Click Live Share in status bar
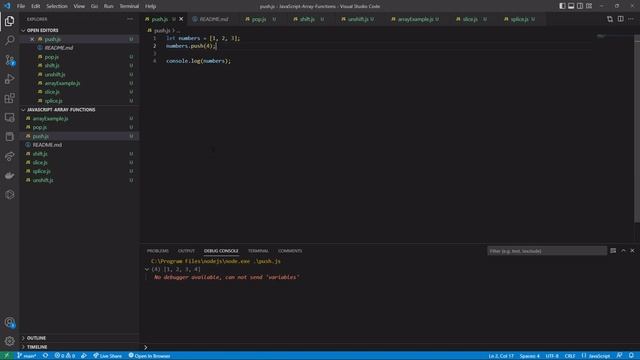Viewport: 640px width, 360px height. coord(107,356)
